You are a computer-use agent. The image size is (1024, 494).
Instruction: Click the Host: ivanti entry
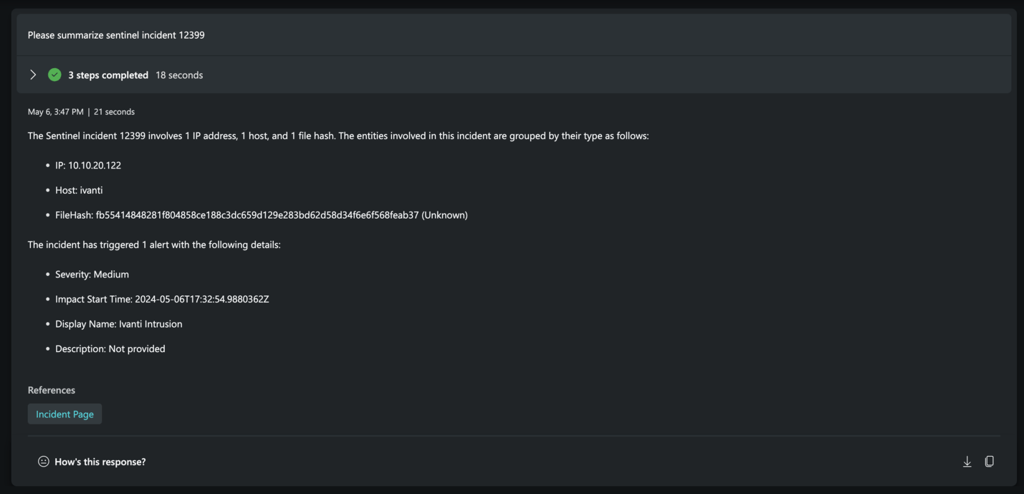click(x=80, y=190)
